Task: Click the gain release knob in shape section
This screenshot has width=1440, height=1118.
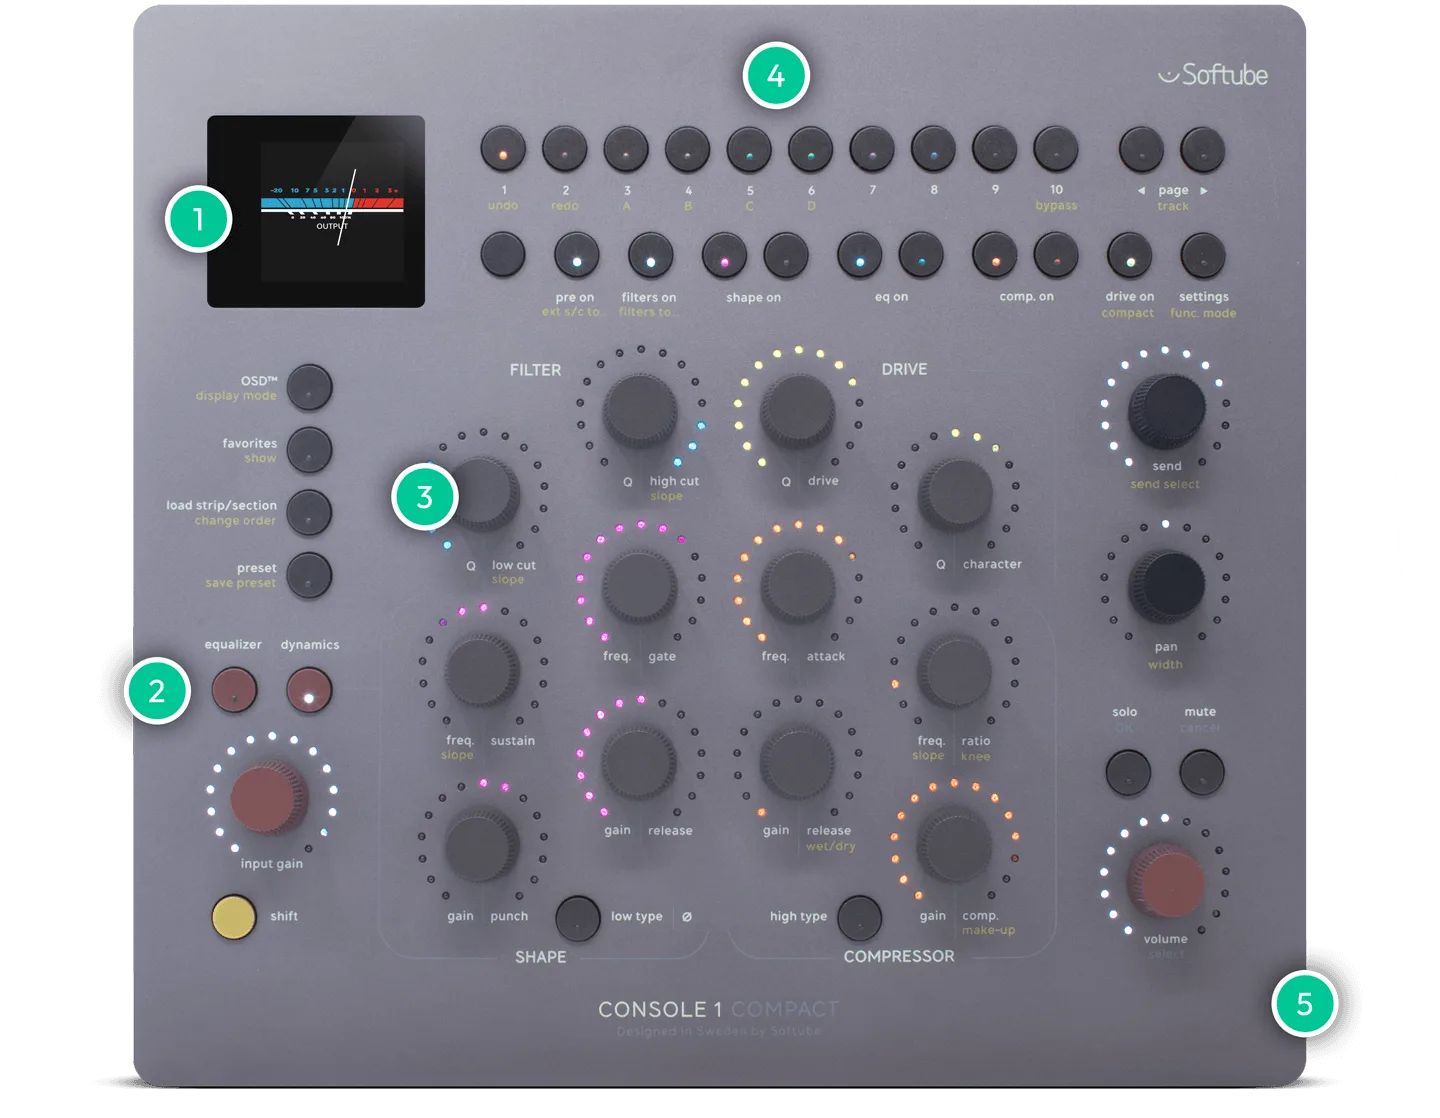Action: tap(640, 762)
